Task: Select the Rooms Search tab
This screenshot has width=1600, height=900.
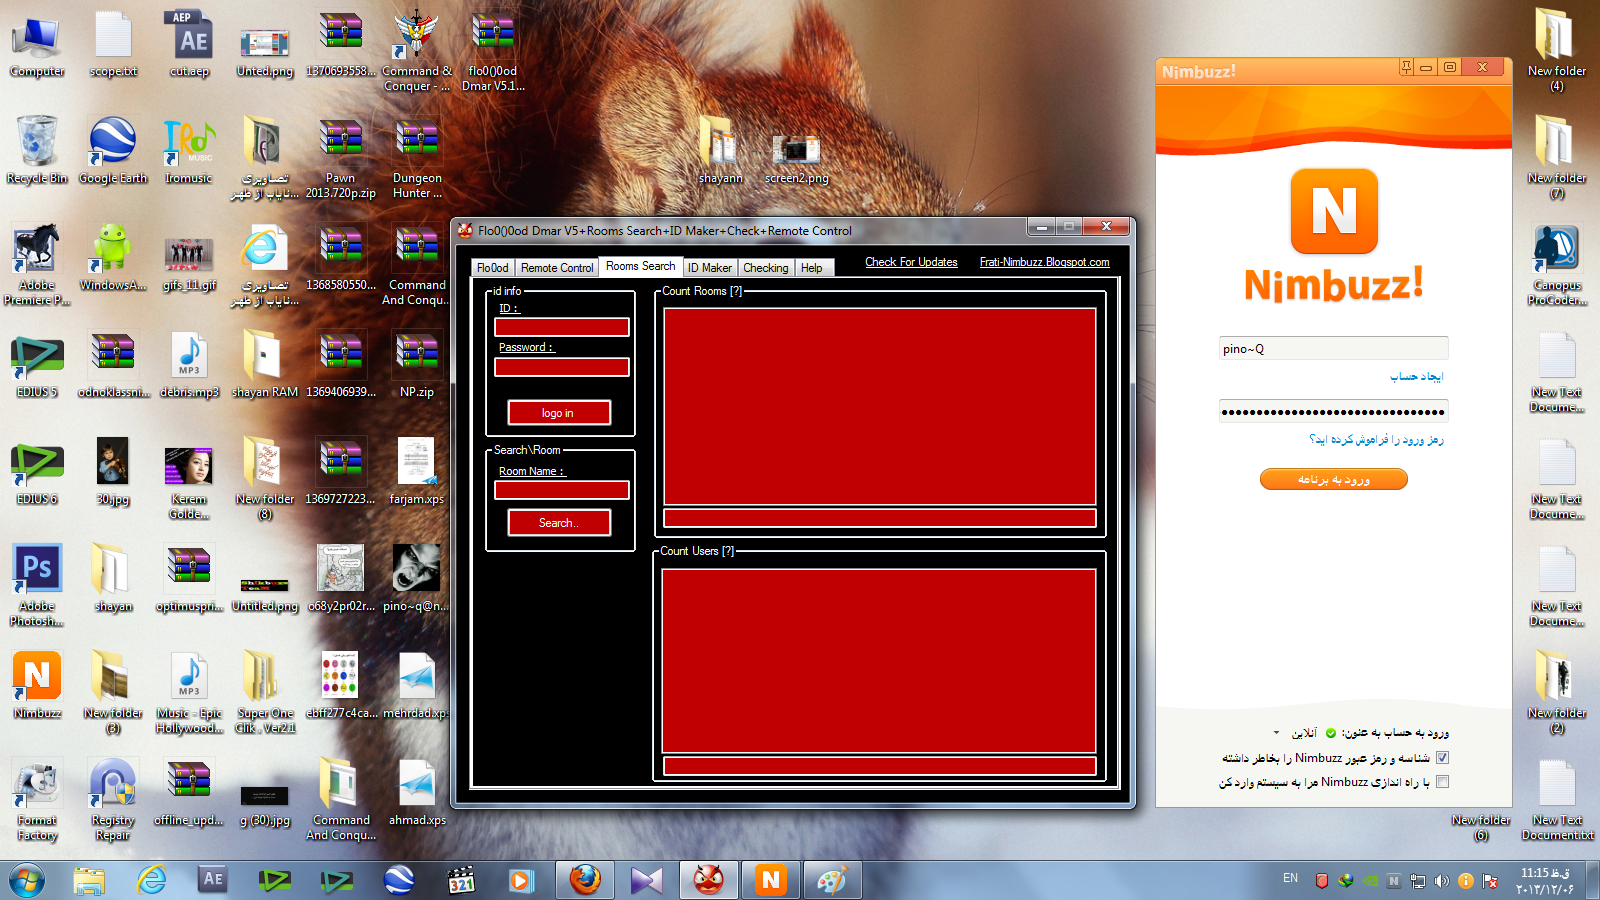Action: point(640,266)
